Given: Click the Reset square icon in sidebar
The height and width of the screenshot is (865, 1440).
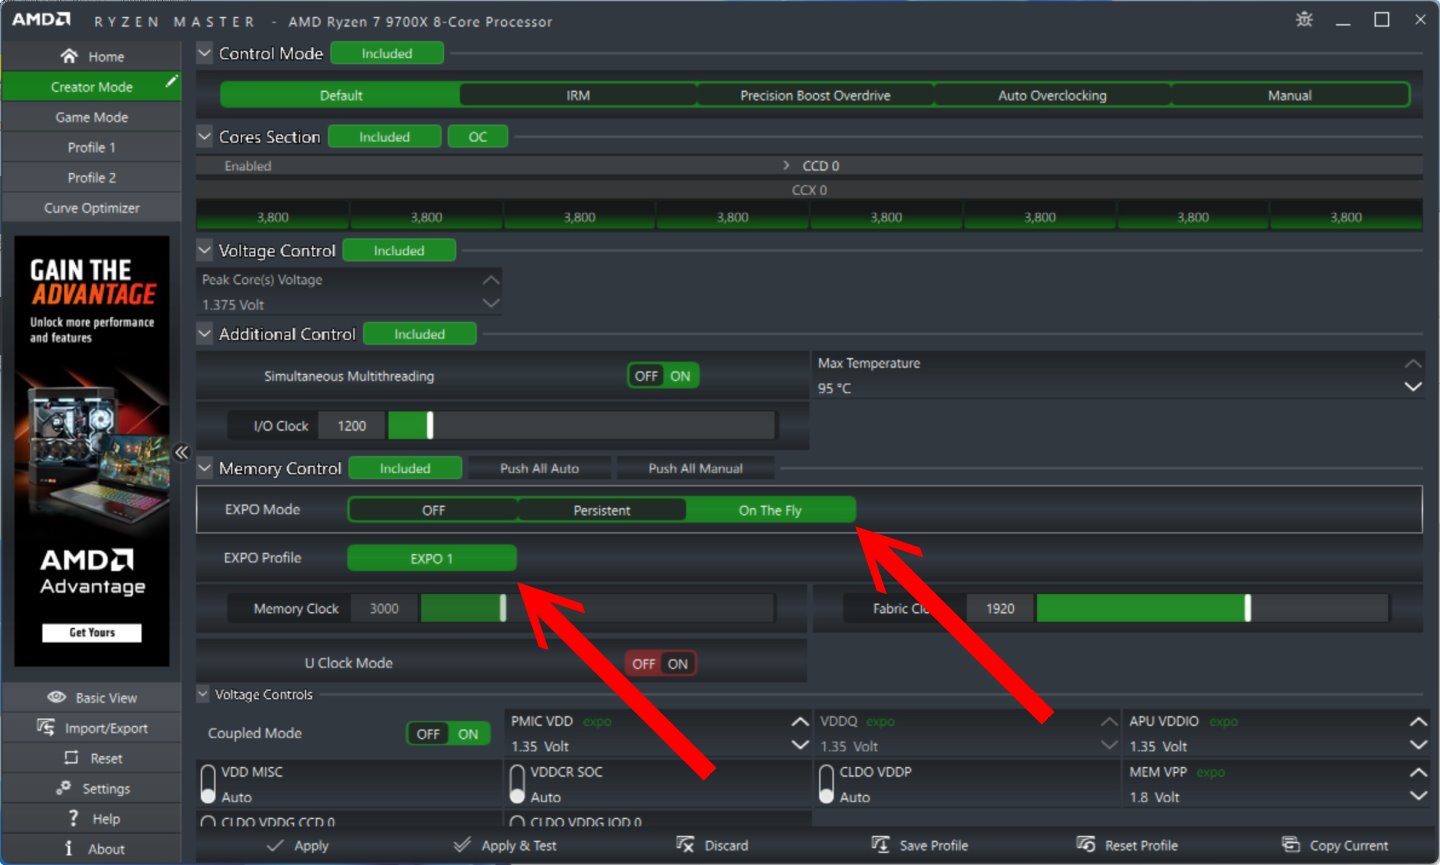Looking at the screenshot, I should pyautogui.click(x=71, y=757).
